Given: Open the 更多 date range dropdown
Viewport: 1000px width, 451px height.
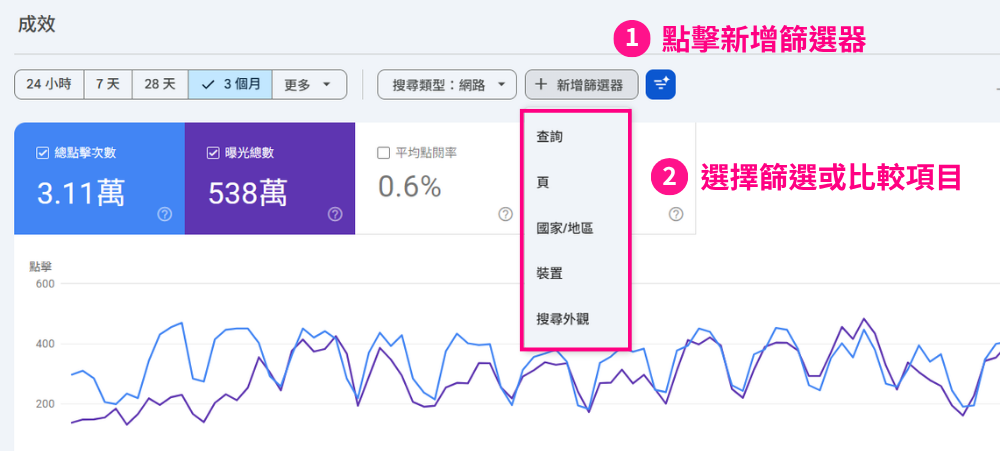Looking at the screenshot, I should (x=309, y=85).
